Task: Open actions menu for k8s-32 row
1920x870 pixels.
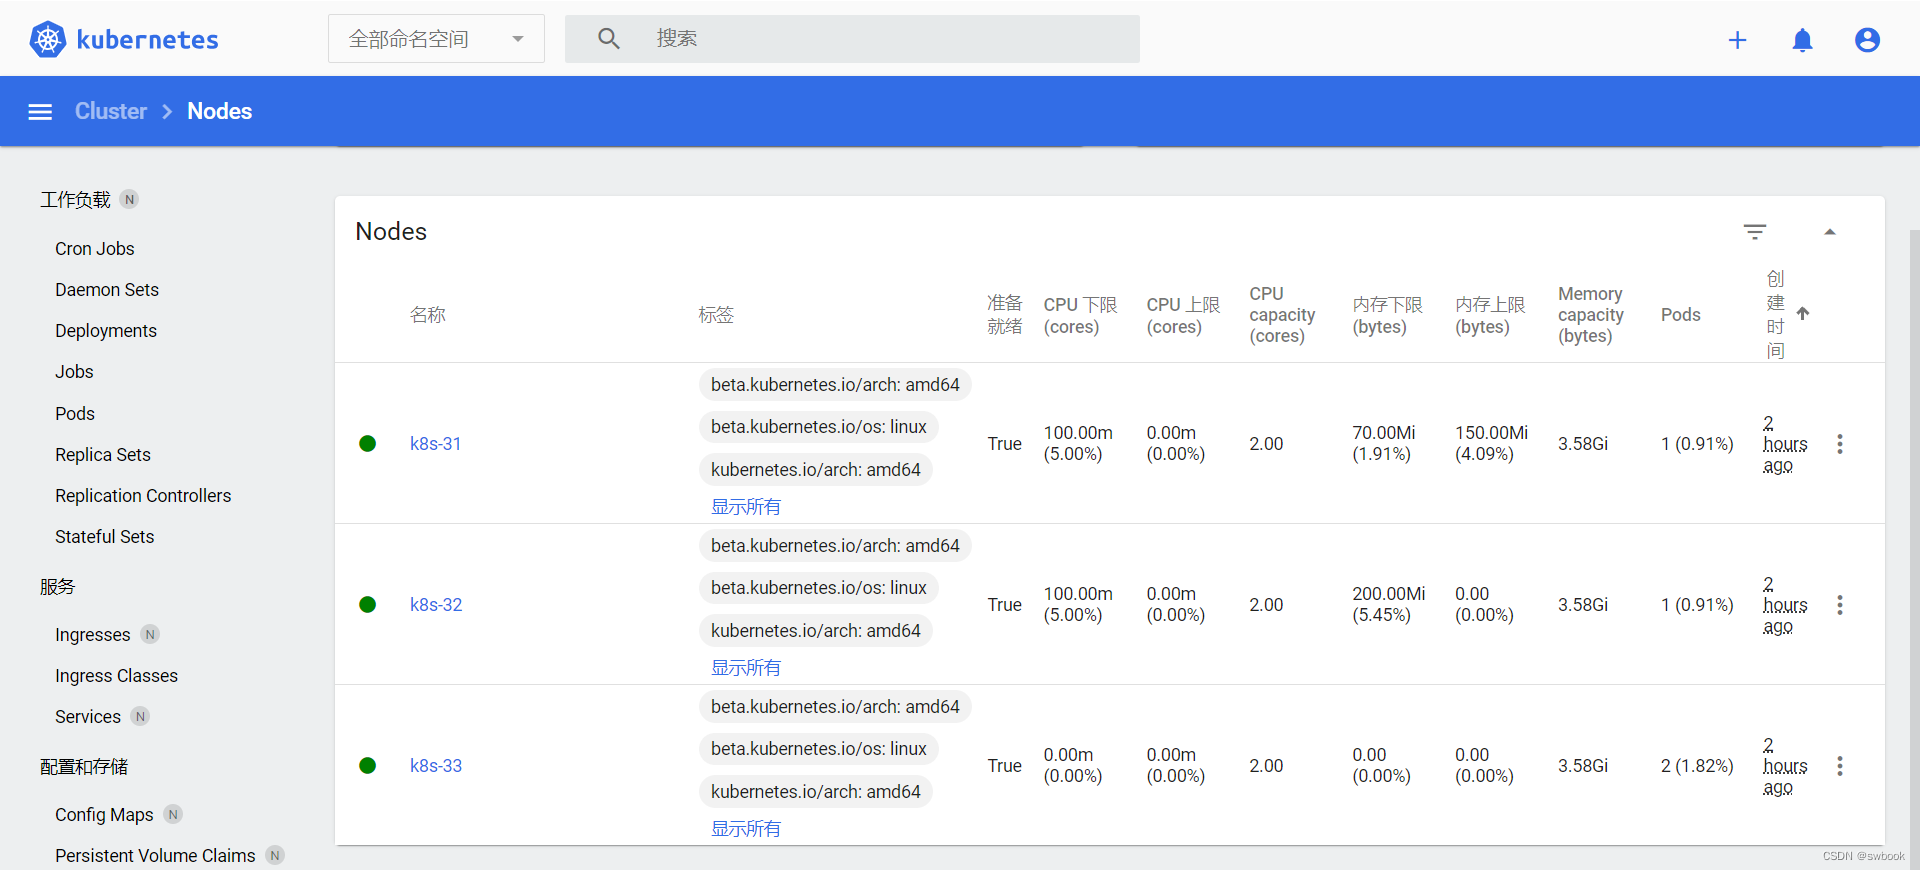Action: point(1840,605)
